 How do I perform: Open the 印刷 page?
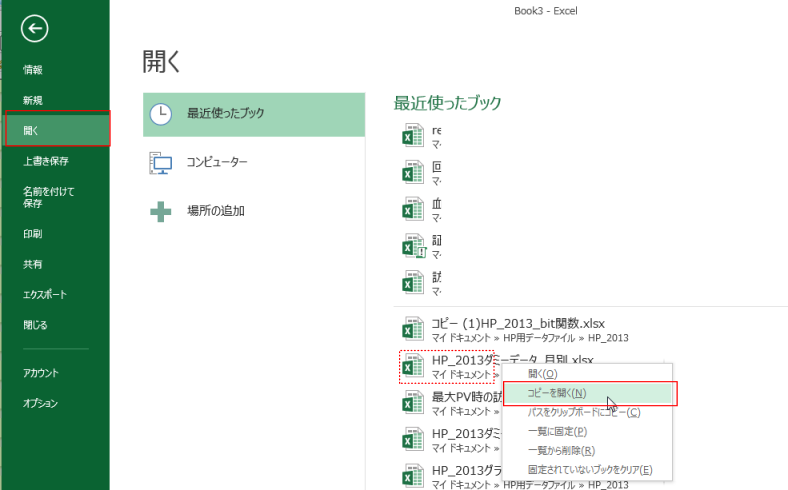[33, 234]
